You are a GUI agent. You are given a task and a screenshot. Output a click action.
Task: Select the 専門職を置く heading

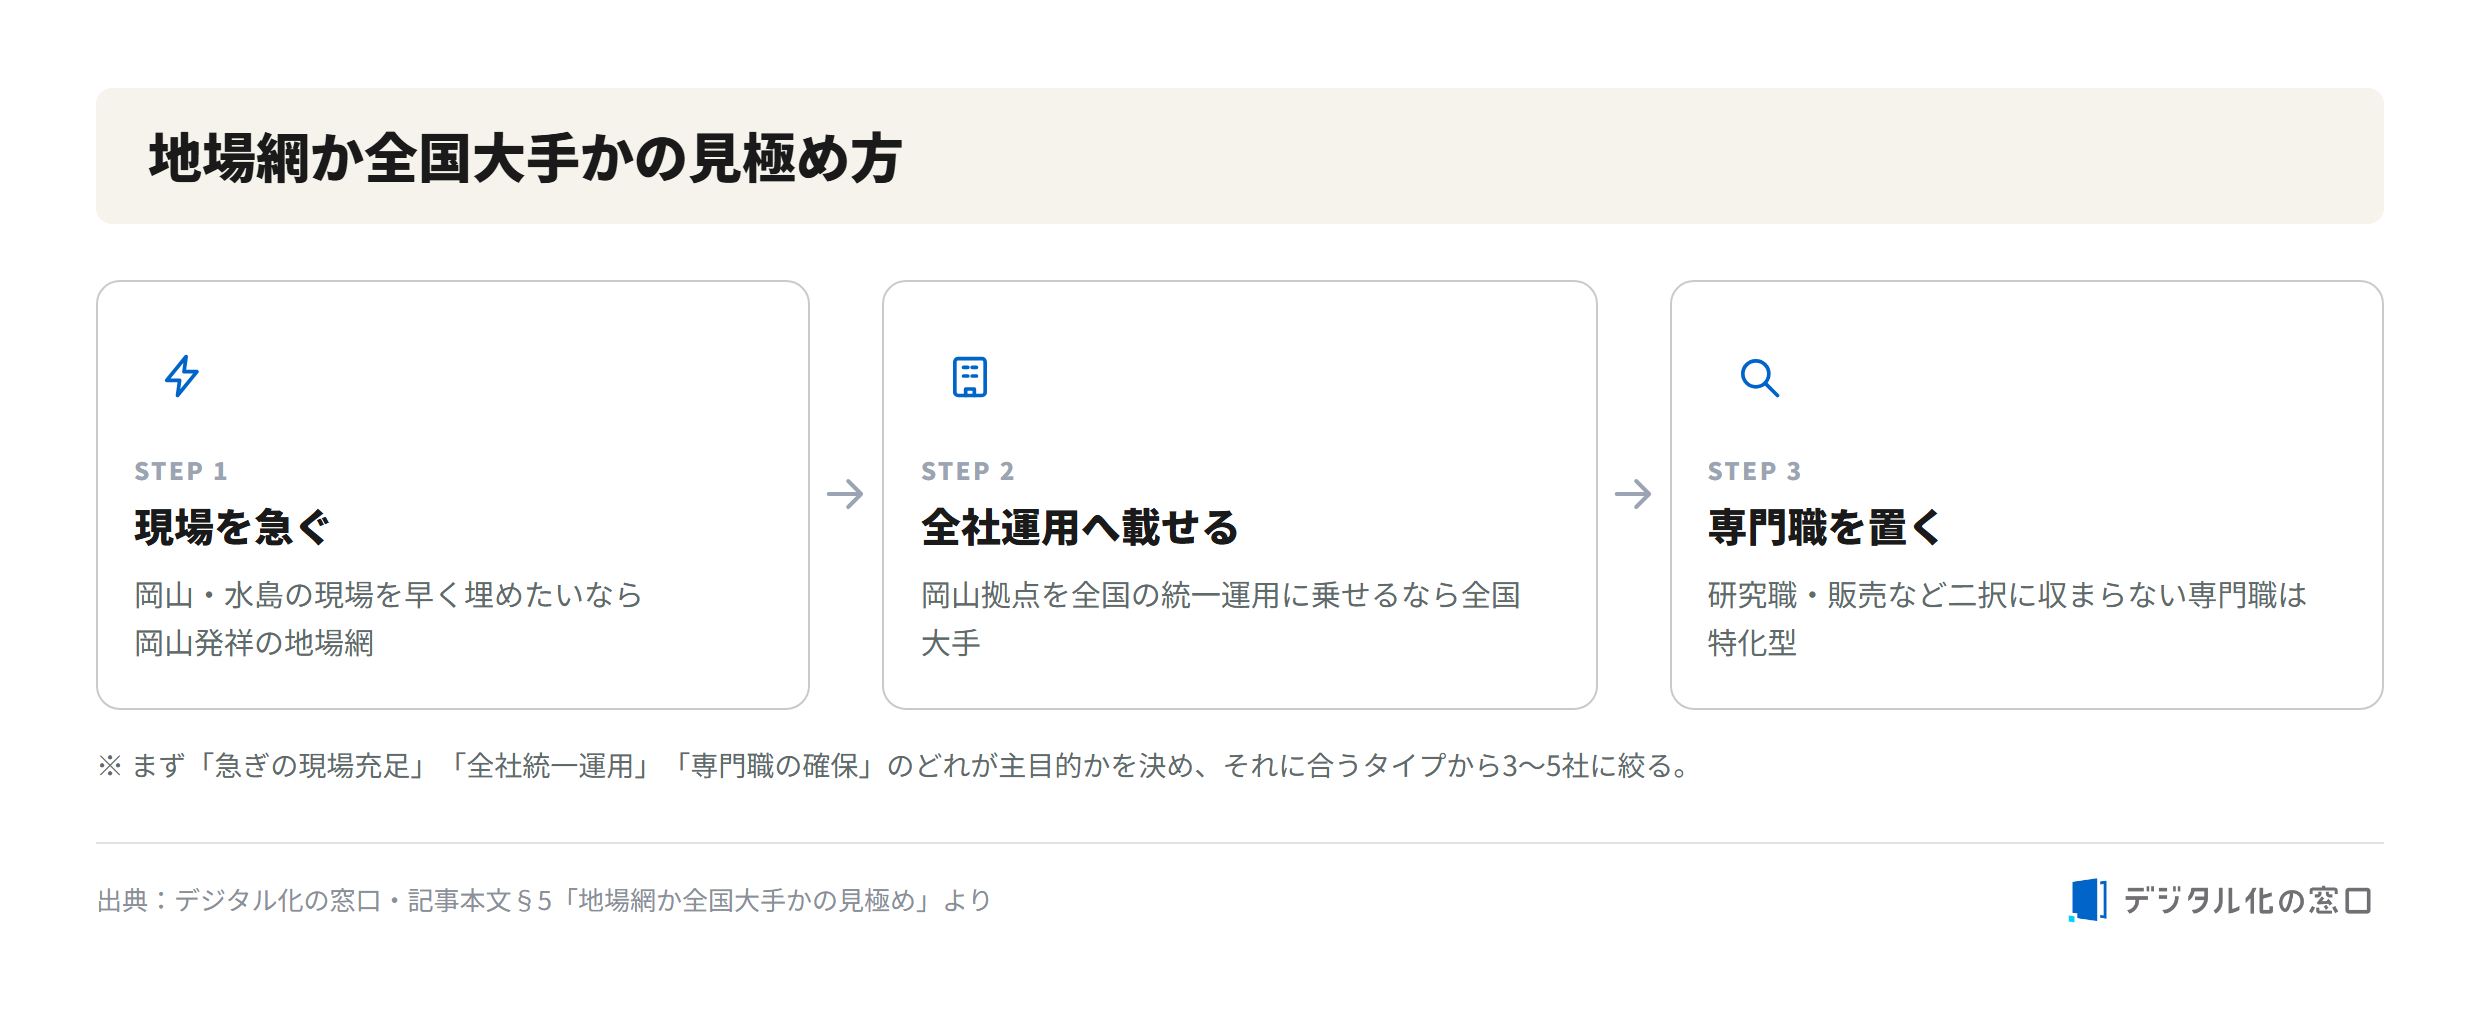[1824, 527]
